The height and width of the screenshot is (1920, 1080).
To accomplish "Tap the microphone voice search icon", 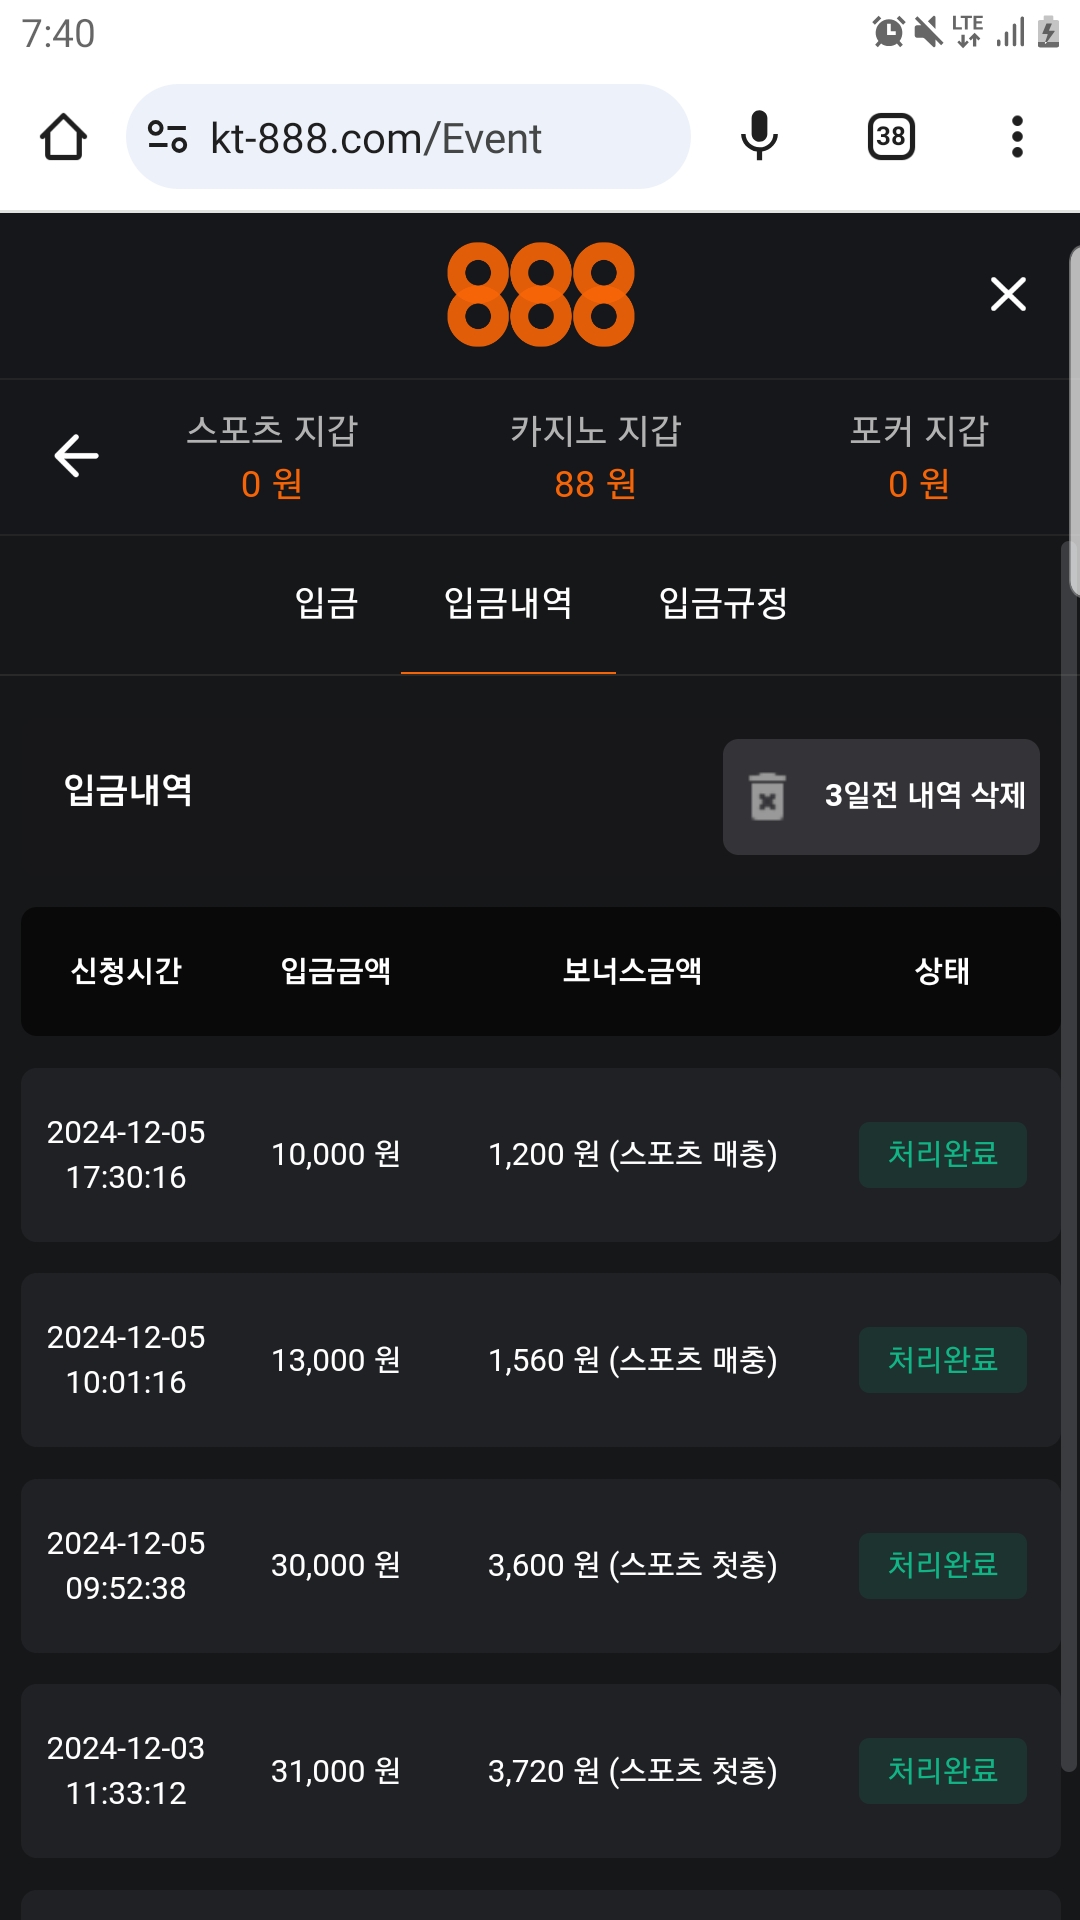I will (759, 137).
